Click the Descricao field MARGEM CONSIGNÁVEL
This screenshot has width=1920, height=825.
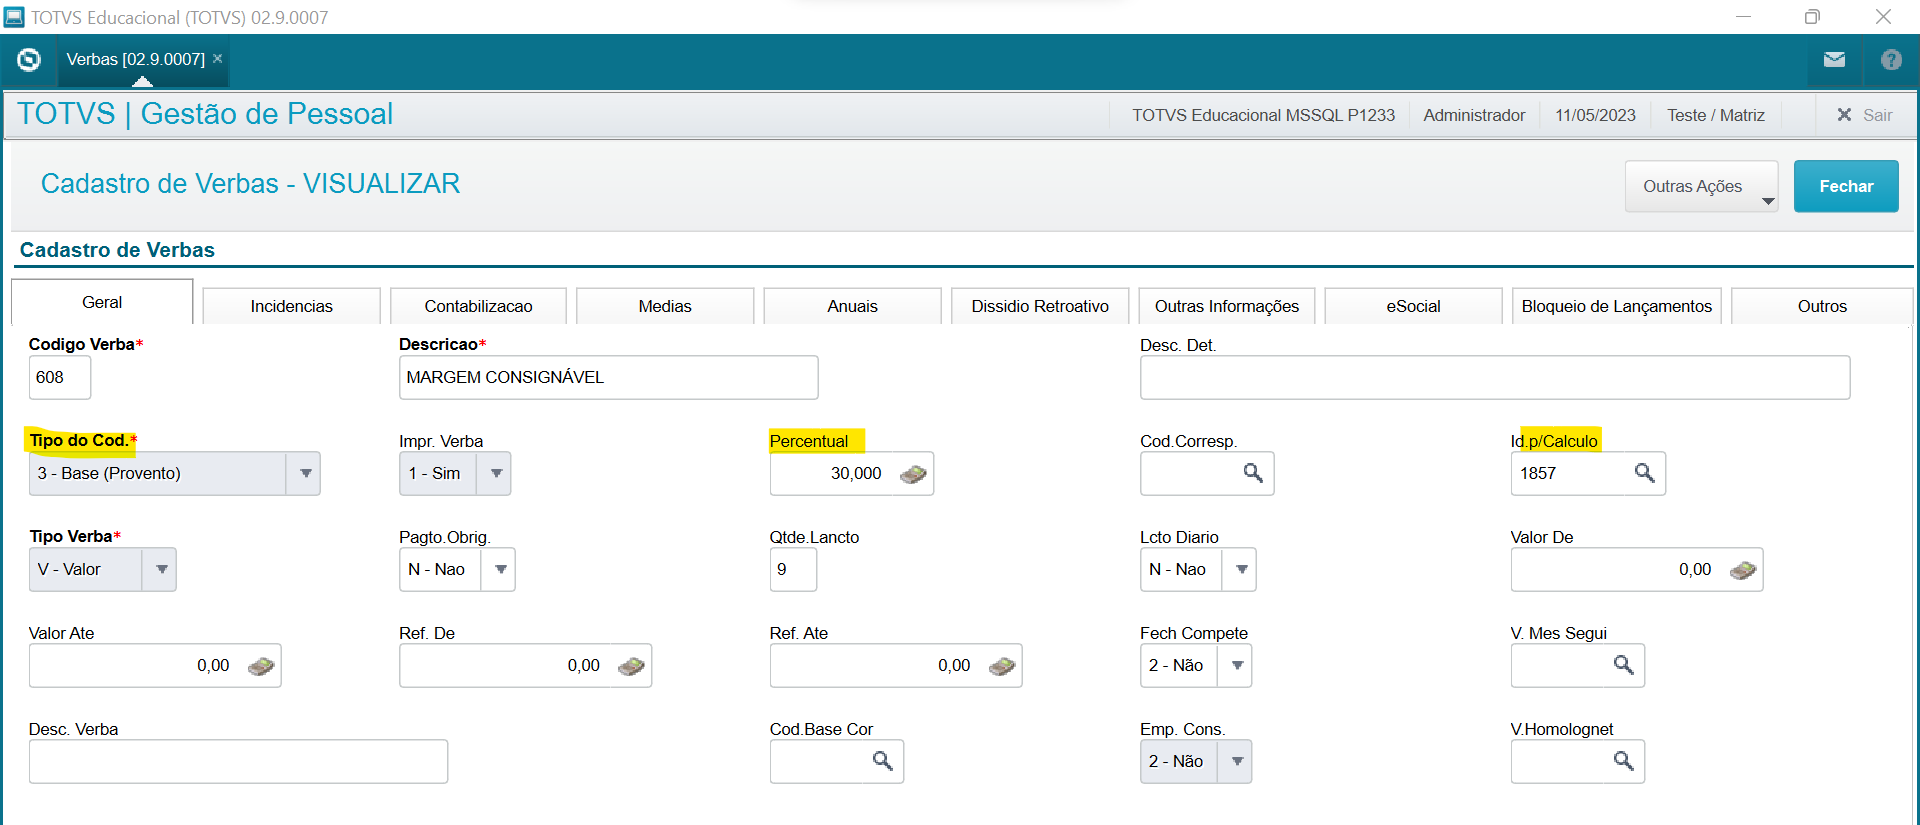tap(608, 378)
